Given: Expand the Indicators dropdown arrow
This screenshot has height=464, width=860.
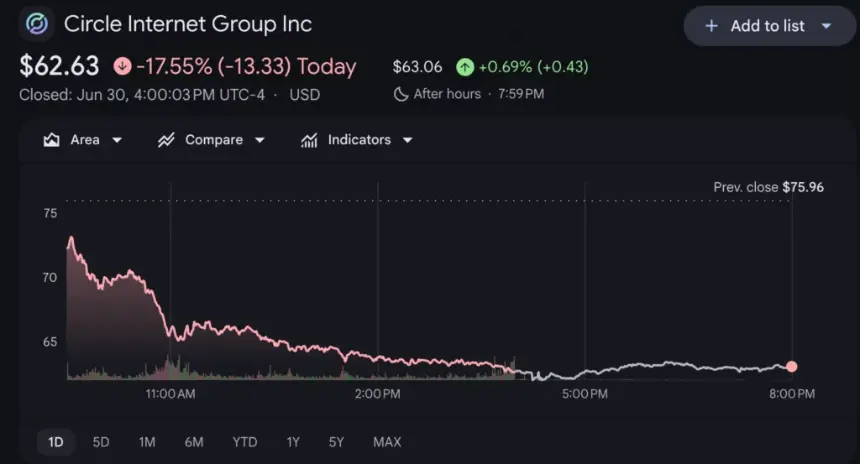Looking at the screenshot, I should (408, 140).
